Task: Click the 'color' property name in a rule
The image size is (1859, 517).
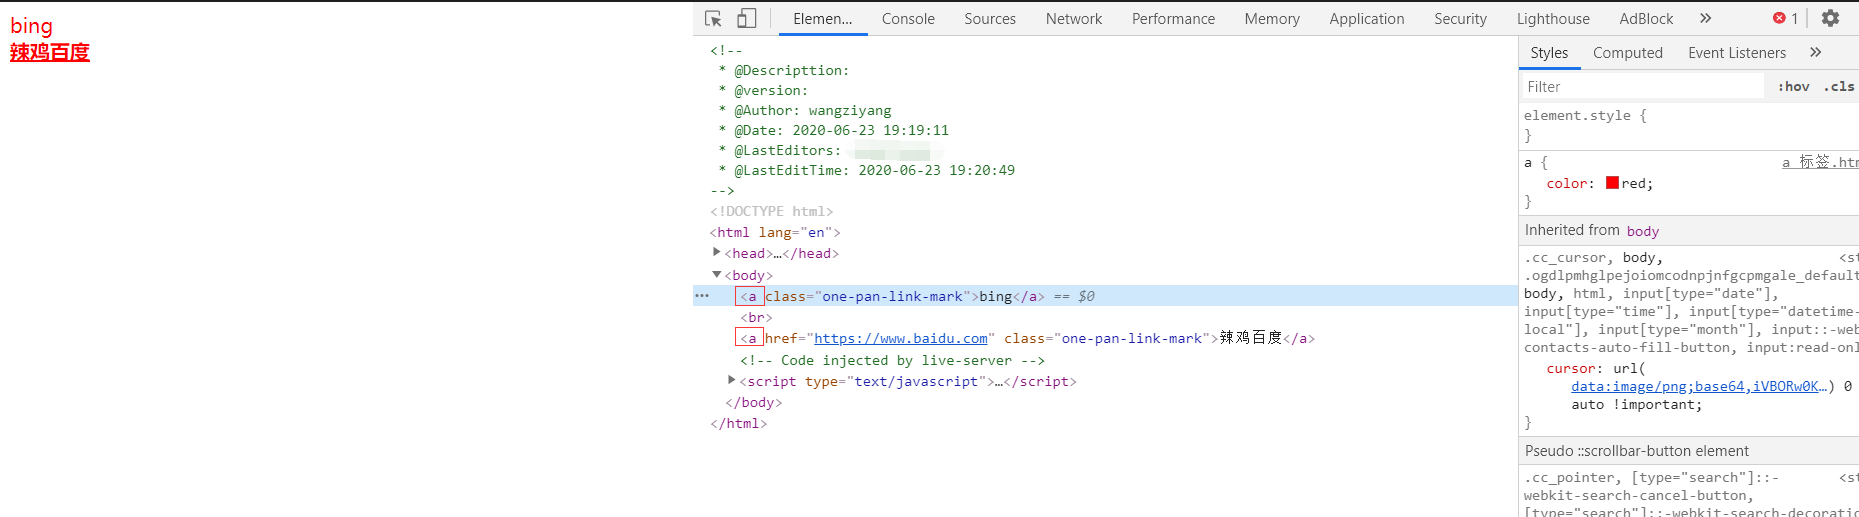Action: tap(1566, 184)
